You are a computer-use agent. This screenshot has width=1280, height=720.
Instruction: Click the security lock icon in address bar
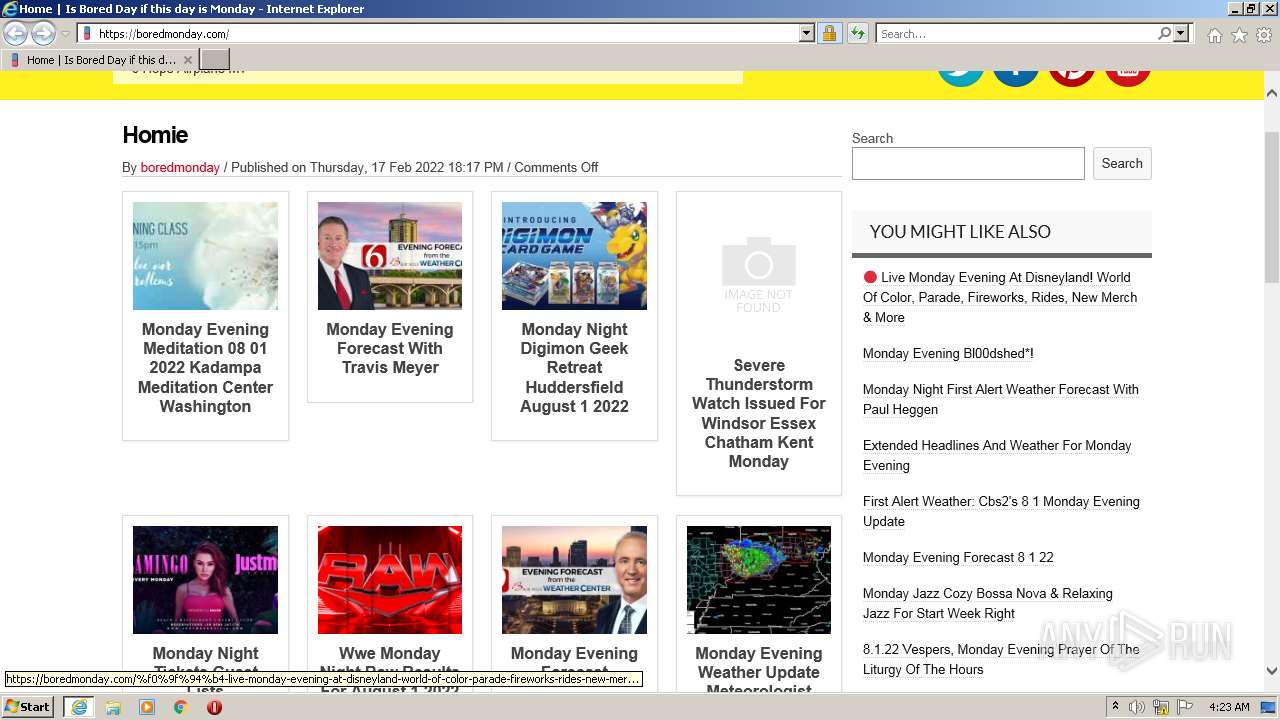829,34
